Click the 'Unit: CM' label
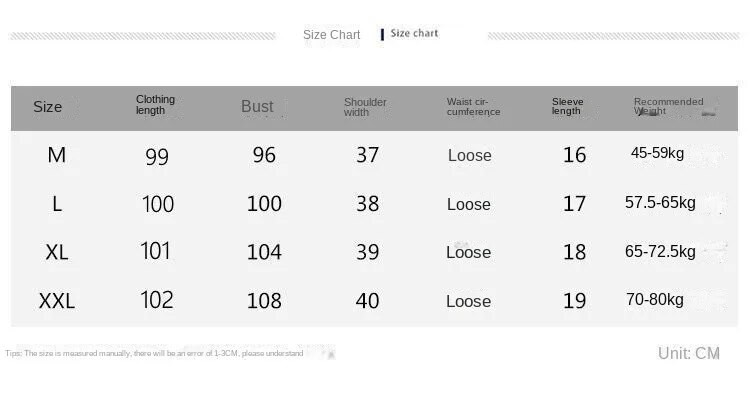This screenshot has height=403, width=750. pyautogui.click(x=688, y=353)
